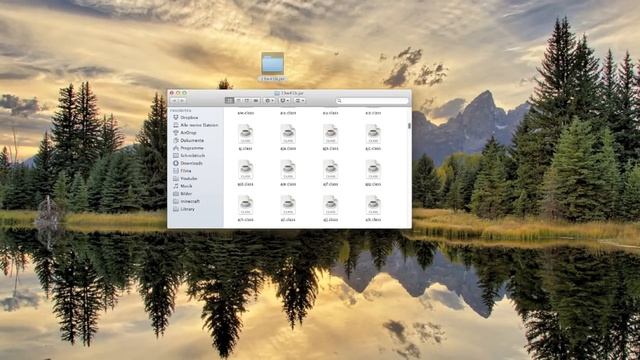Zoom the Finder window with green button
This screenshot has height=360, width=640.
pos(184,93)
